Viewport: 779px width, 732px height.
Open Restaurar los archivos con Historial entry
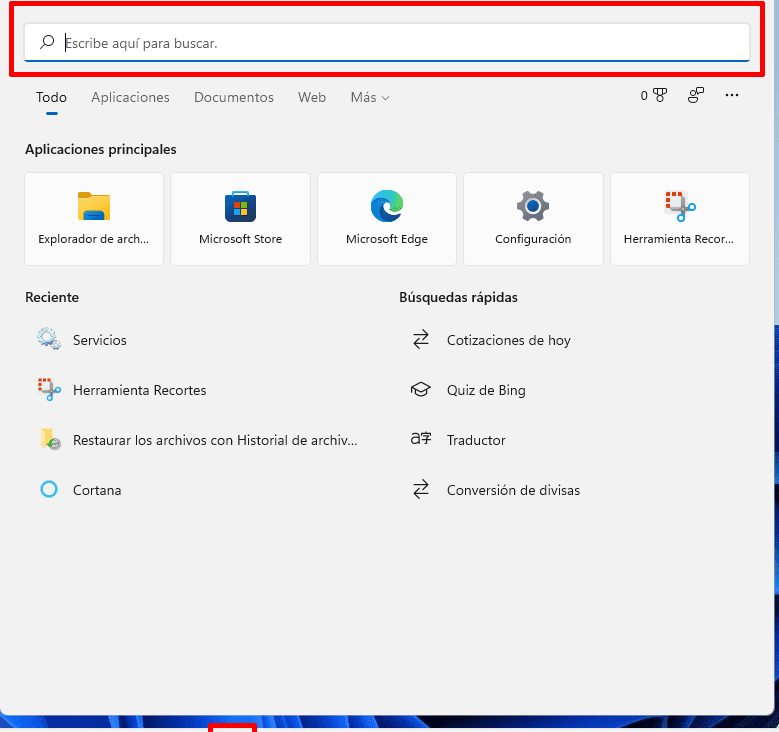click(x=215, y=440)
